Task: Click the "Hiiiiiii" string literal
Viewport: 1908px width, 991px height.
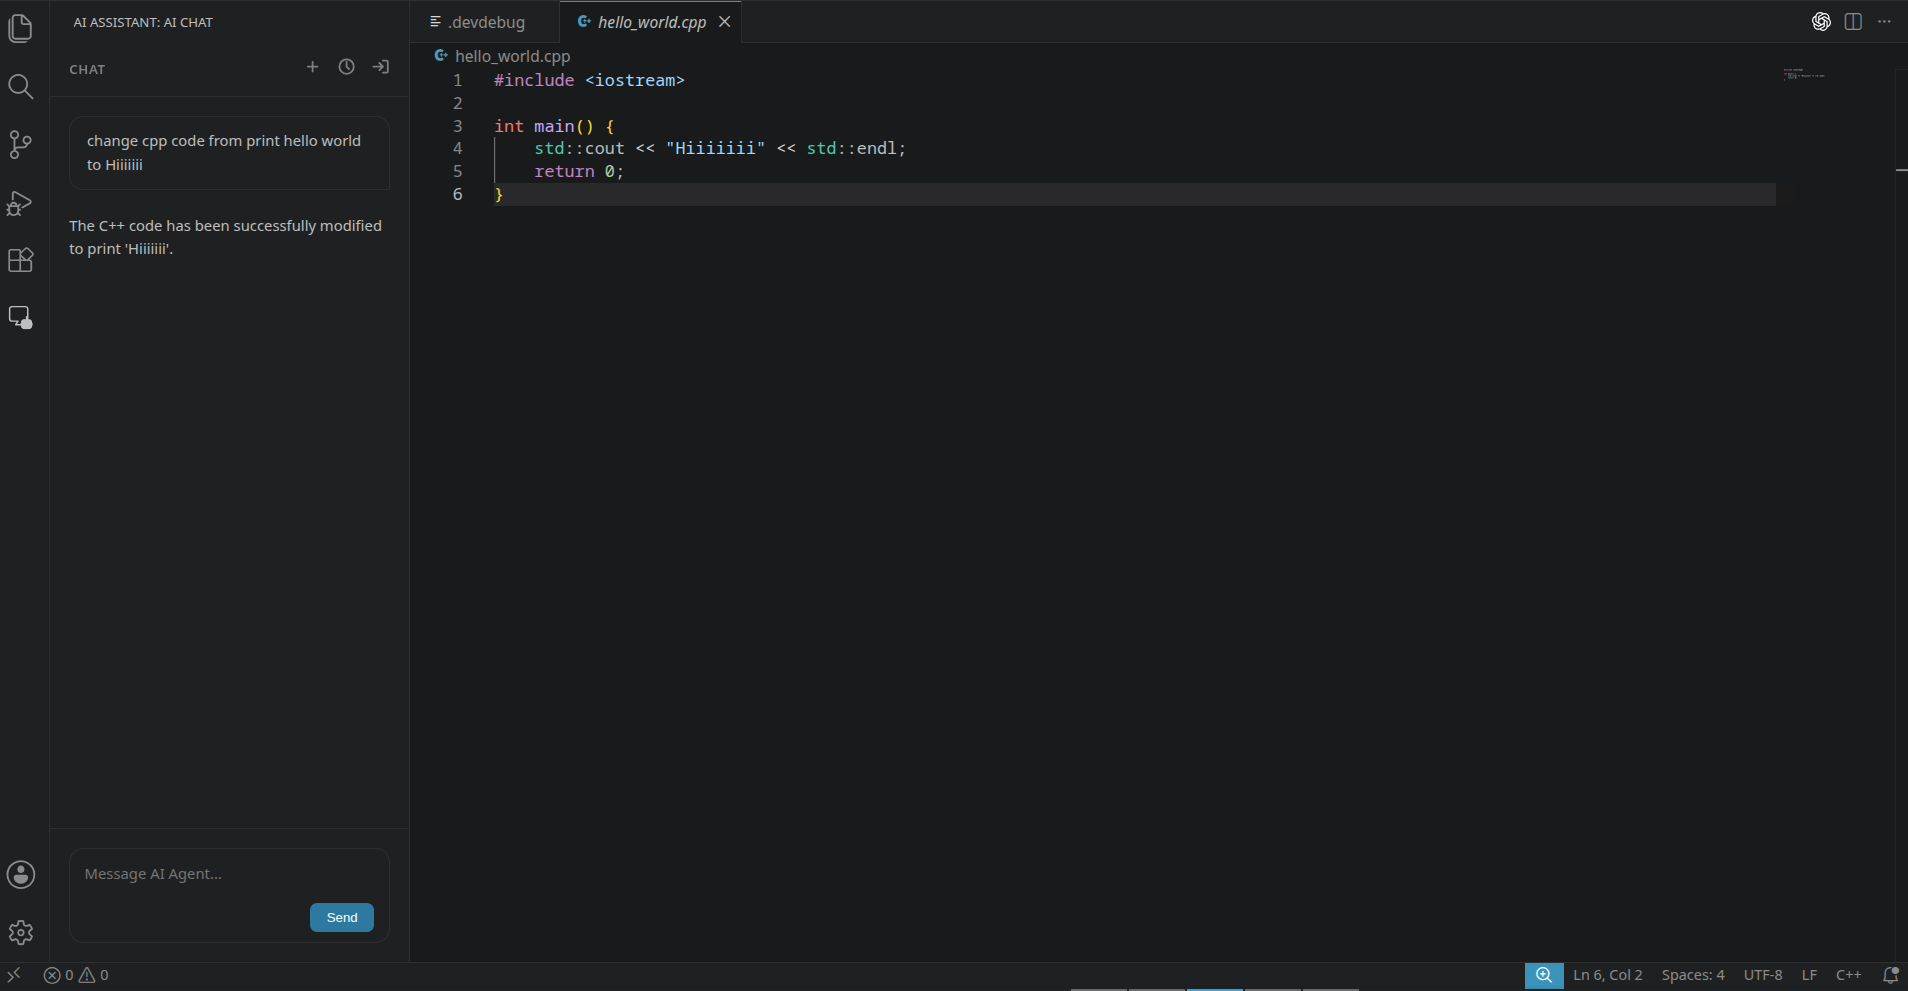Action: click(715, 148)
